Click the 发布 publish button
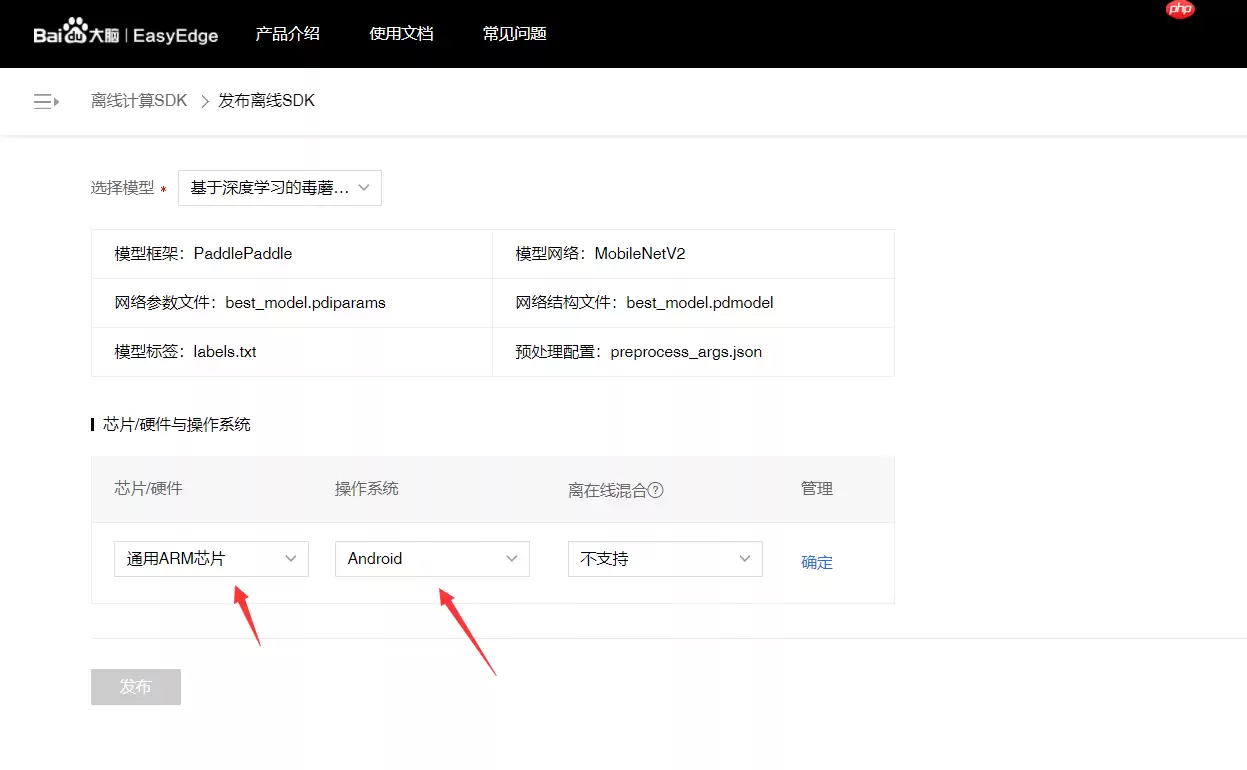 135,687
